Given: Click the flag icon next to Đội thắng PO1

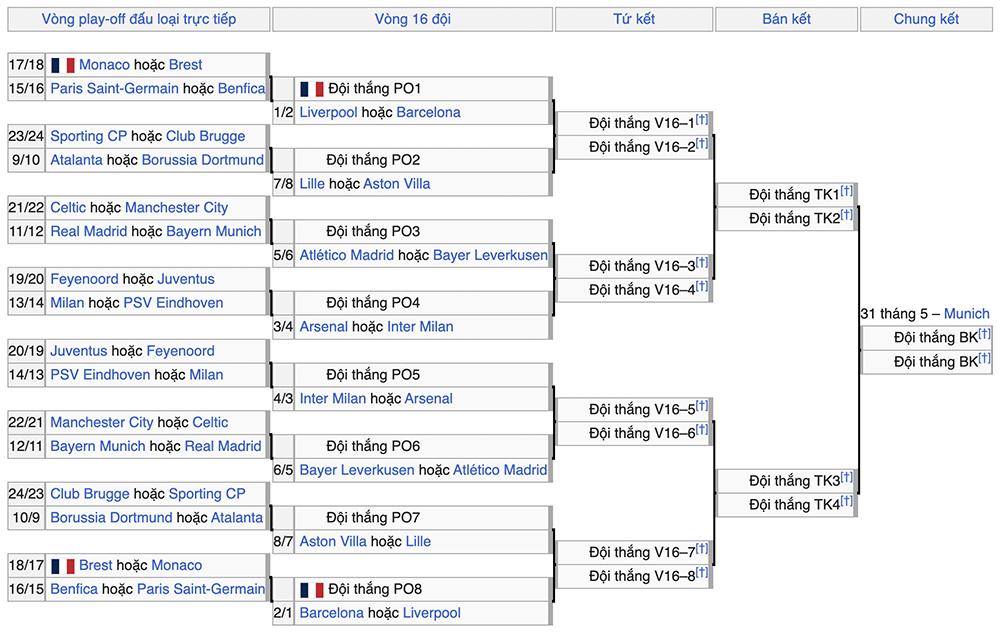Looking at the screenshot, I should (x=311, y=89).
